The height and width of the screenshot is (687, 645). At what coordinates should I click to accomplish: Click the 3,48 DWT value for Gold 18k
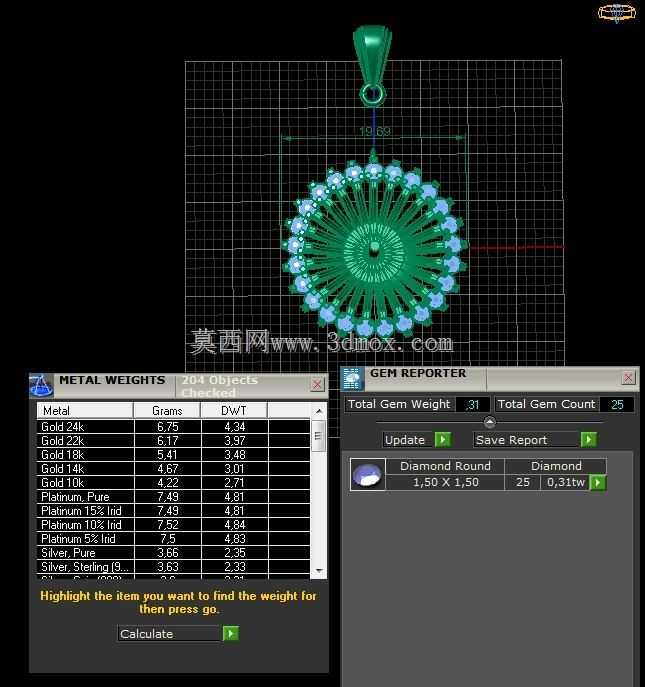coord(234,454)
